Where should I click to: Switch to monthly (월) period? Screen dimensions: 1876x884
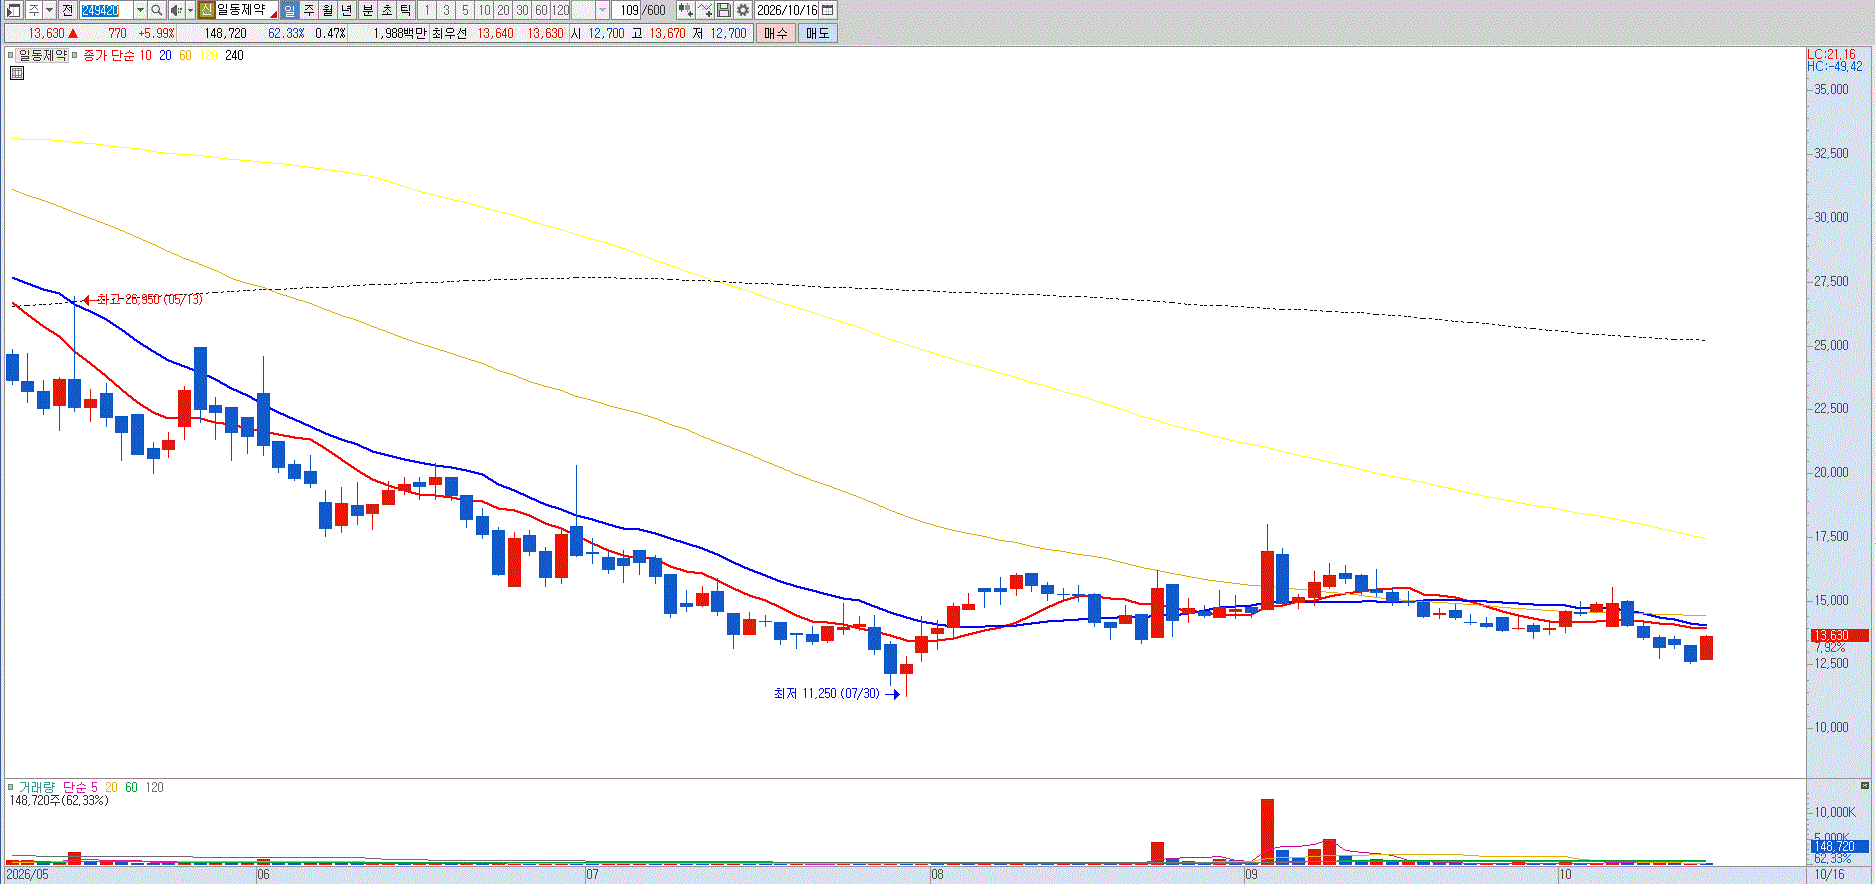click(328, 10)
